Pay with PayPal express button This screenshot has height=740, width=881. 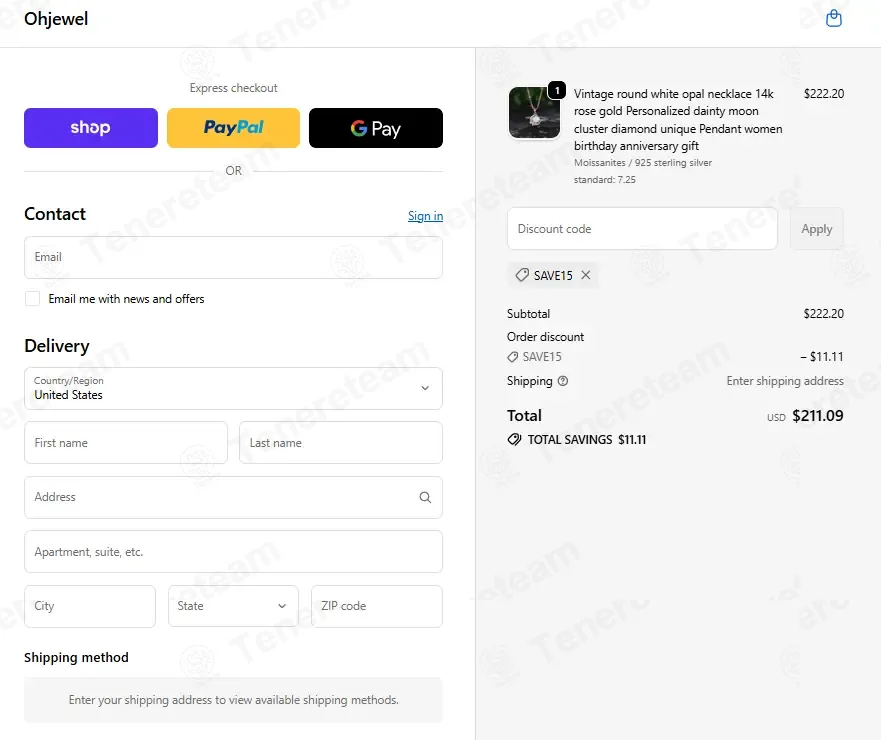233,128
